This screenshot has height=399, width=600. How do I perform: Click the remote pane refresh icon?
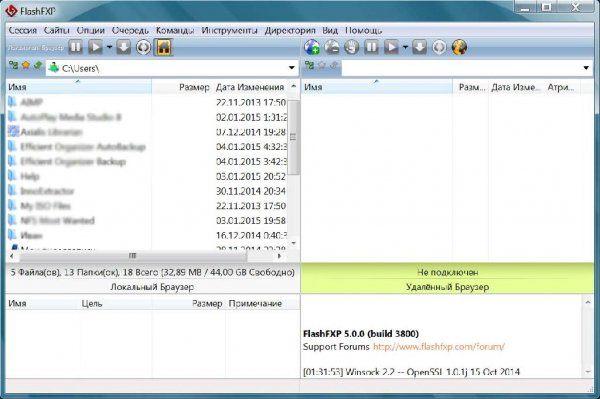[439, 47]
